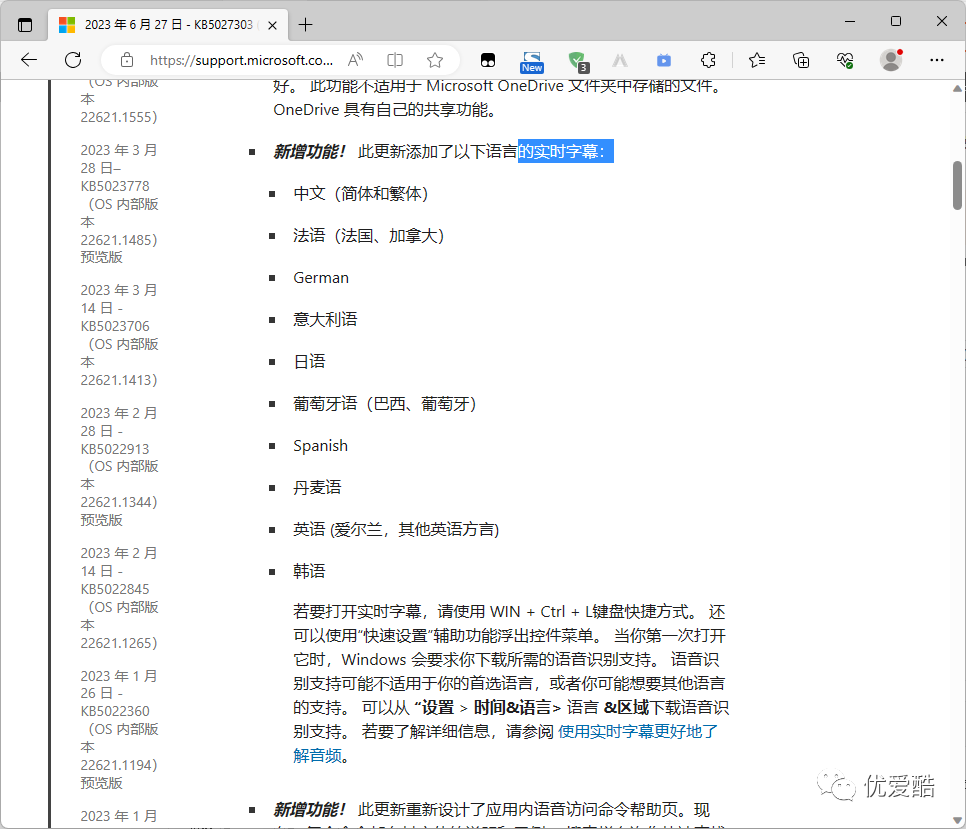Open the Collections icon
The image size is (966, 829).
pyautogui.click(x=800, y=60)
